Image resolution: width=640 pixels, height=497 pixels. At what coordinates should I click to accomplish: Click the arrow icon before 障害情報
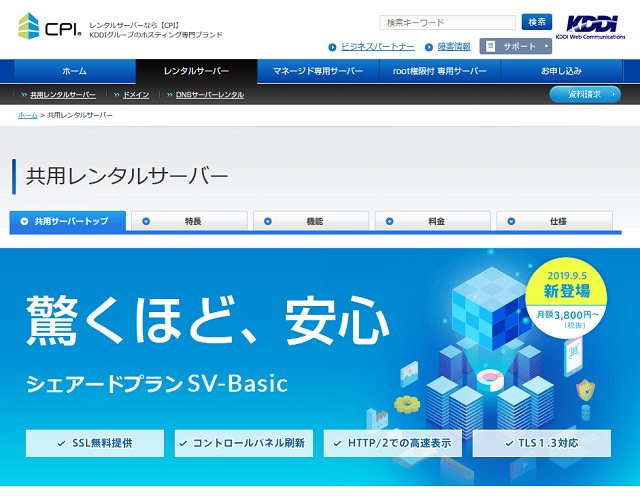(429, 47)
